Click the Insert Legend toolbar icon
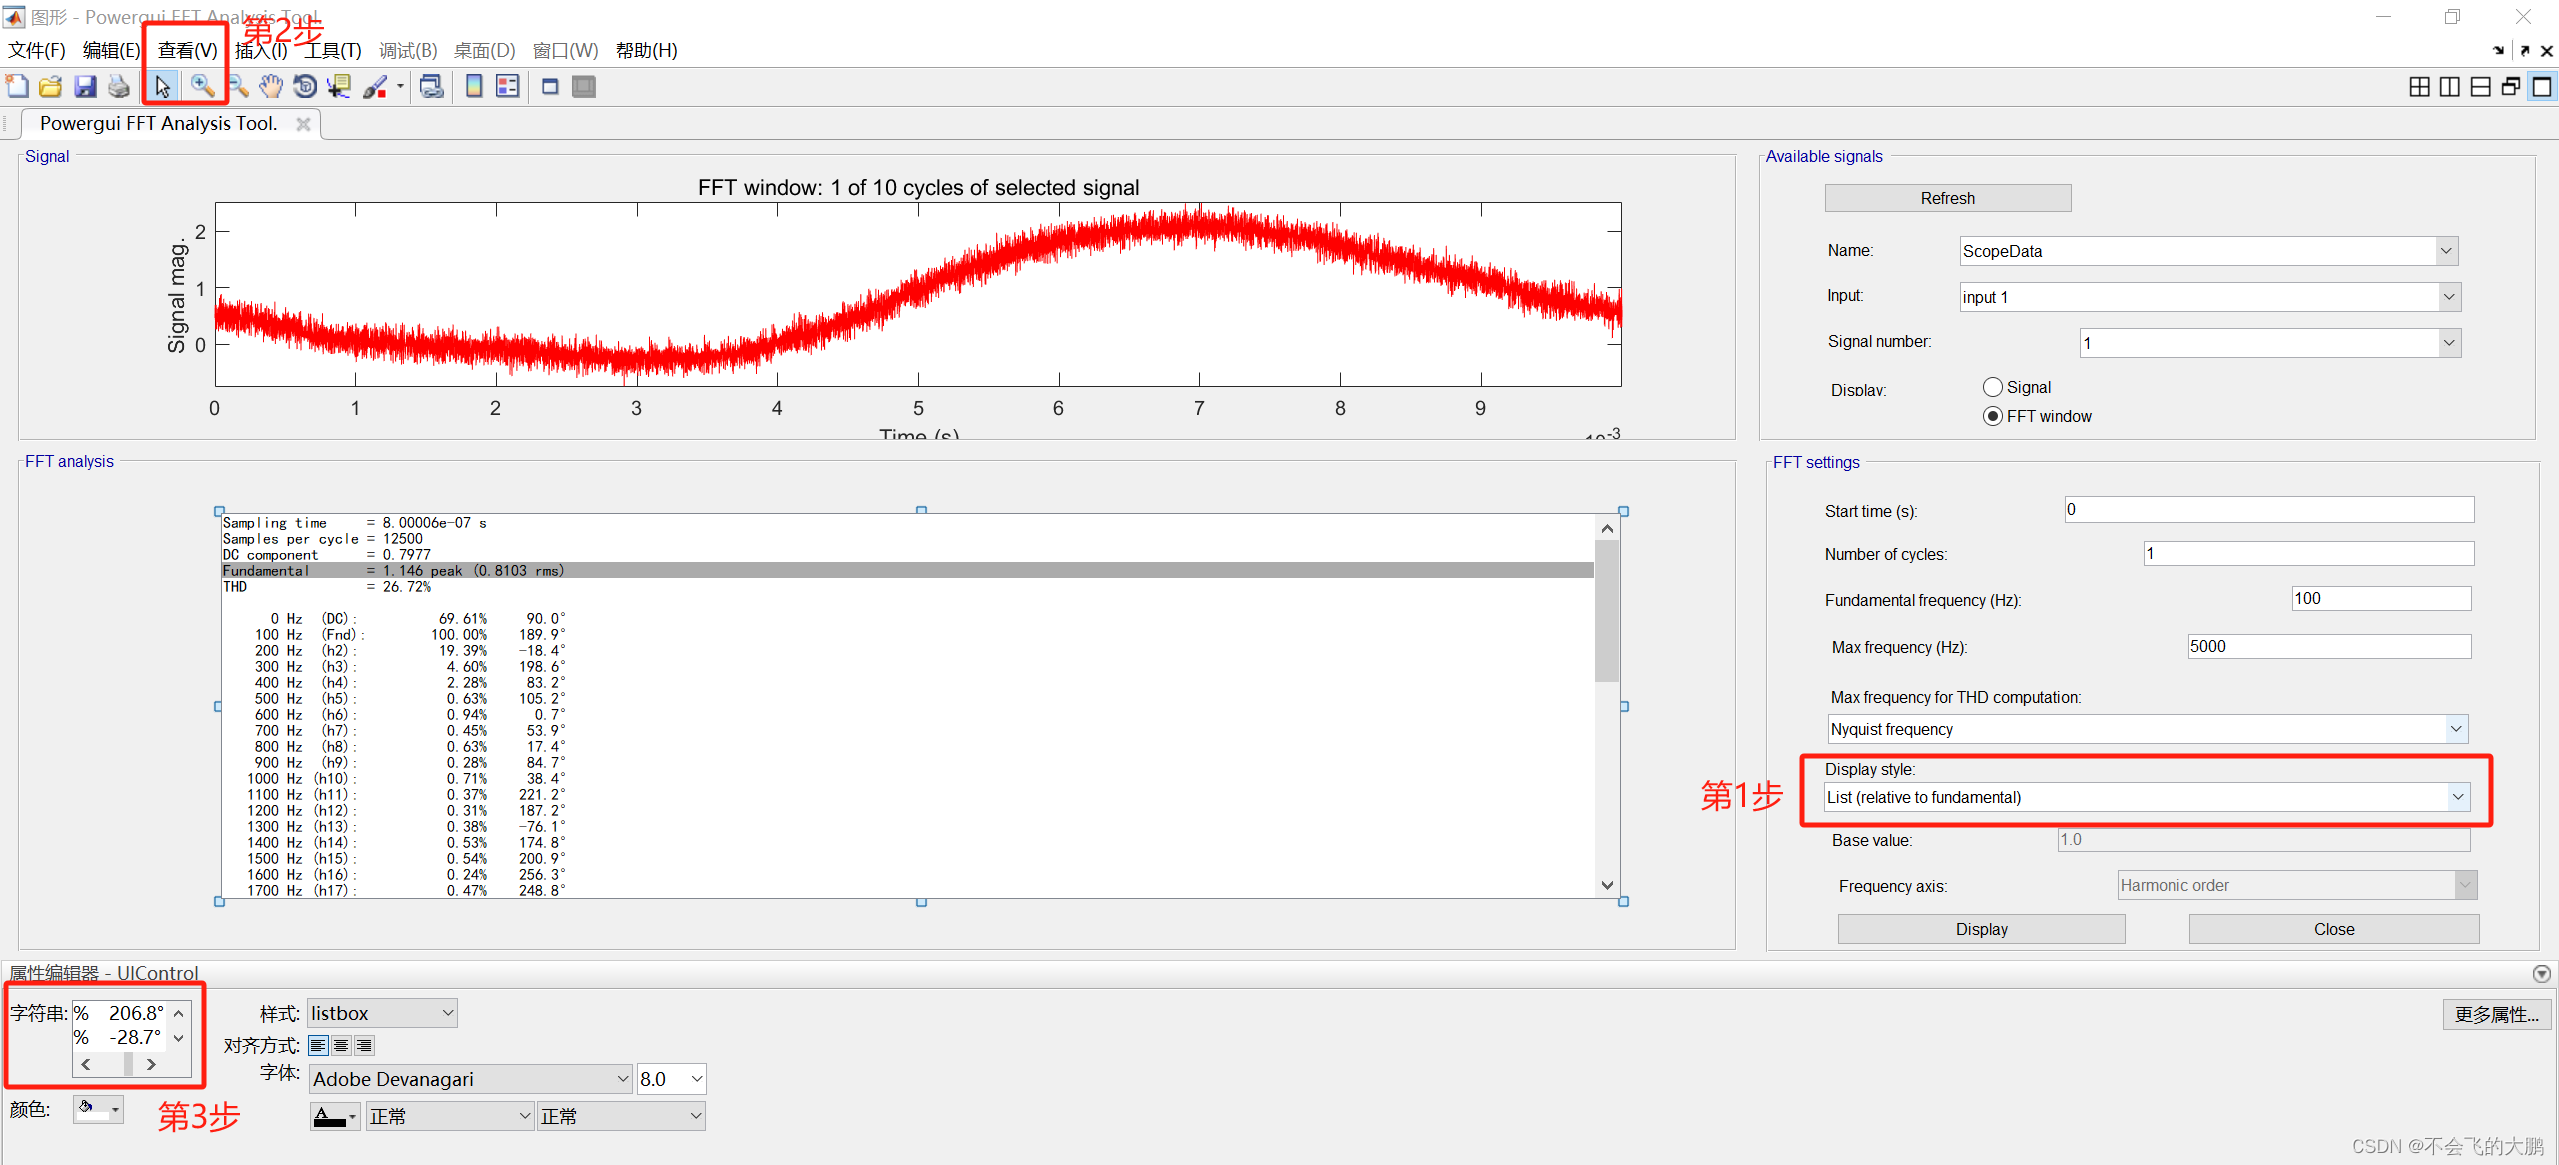 tap(508, 87)
